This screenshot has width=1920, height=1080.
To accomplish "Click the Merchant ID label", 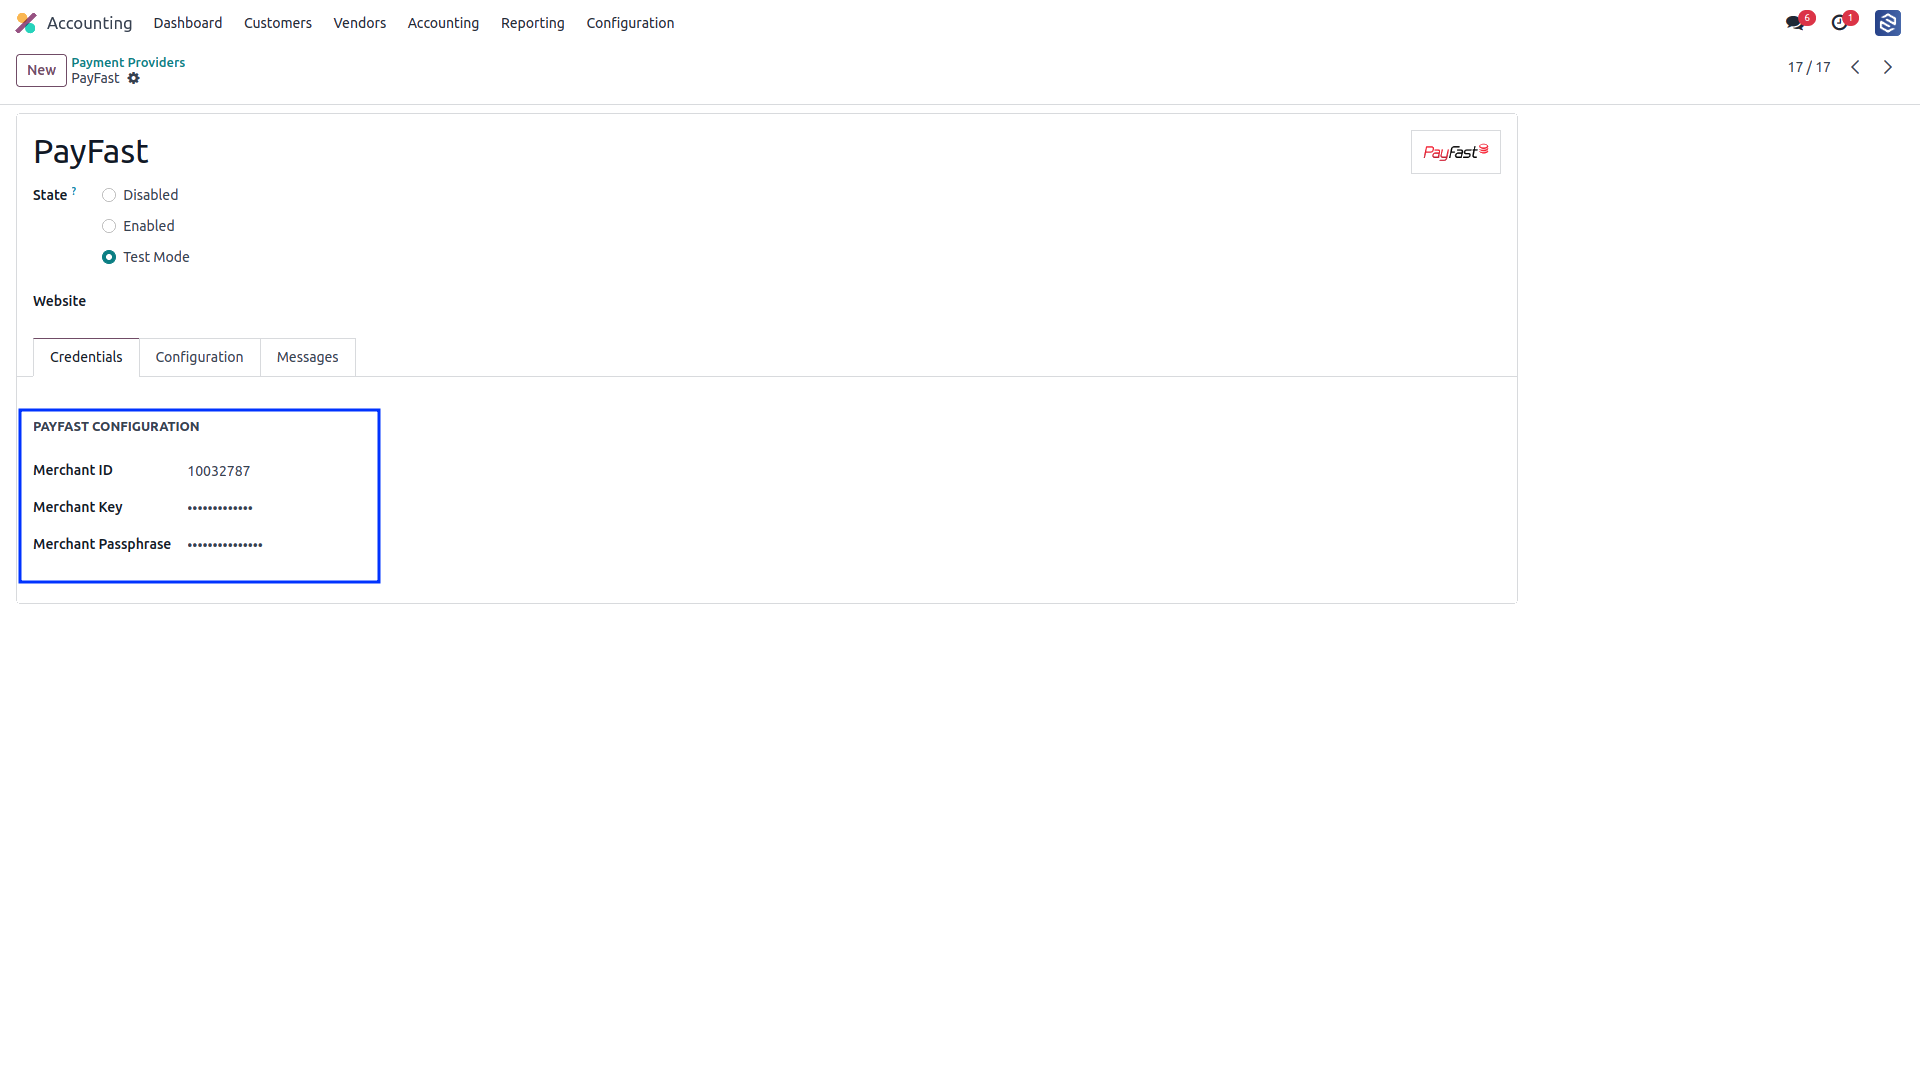I will (73, 470).
